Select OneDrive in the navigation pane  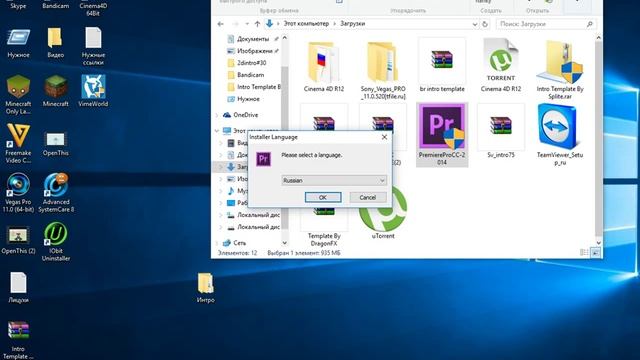245,115
